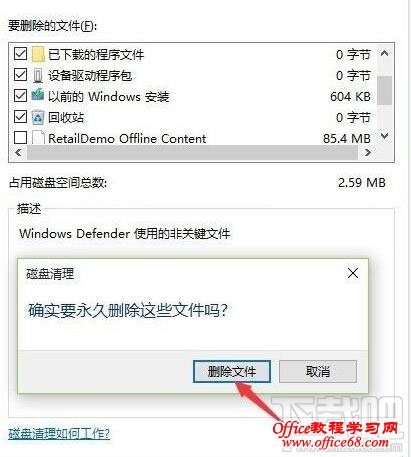Click the device driver package icon

tap(38, 75)
